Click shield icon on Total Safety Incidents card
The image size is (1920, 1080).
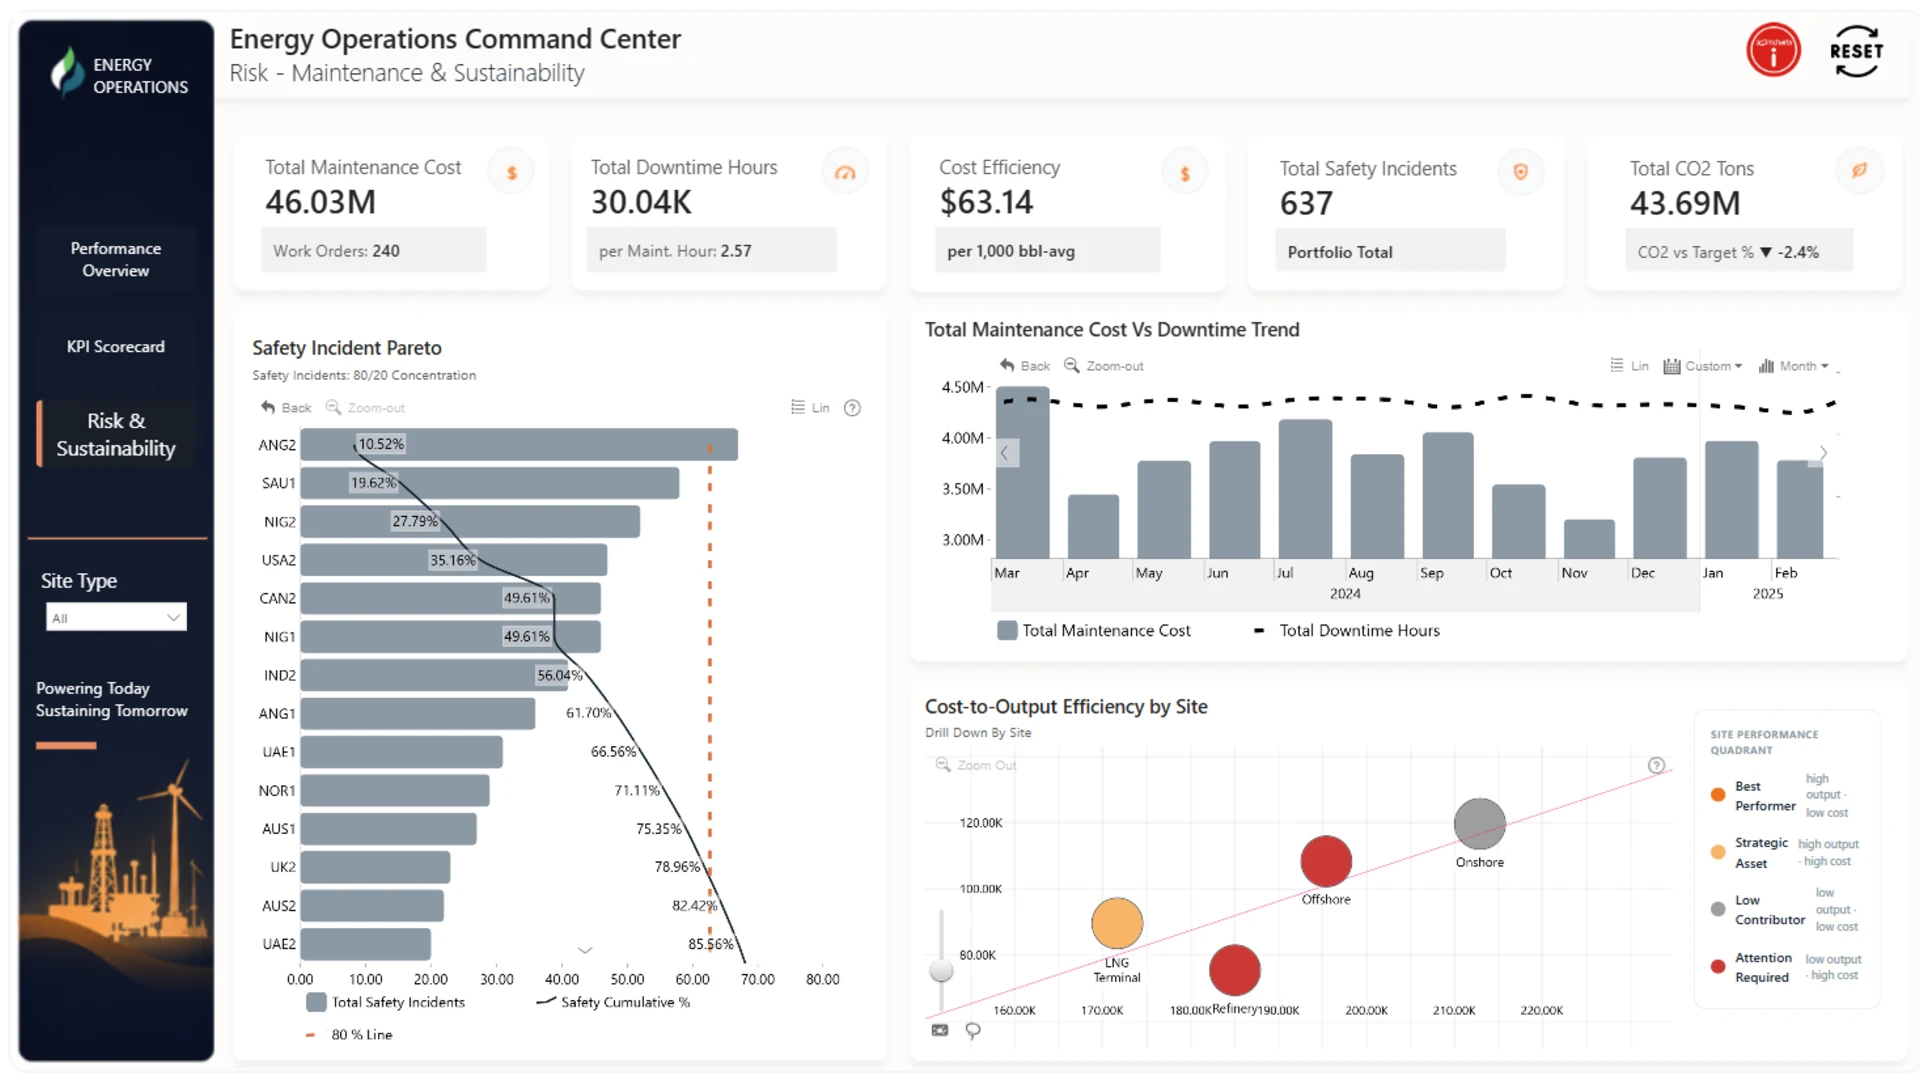coord(1520,172)
